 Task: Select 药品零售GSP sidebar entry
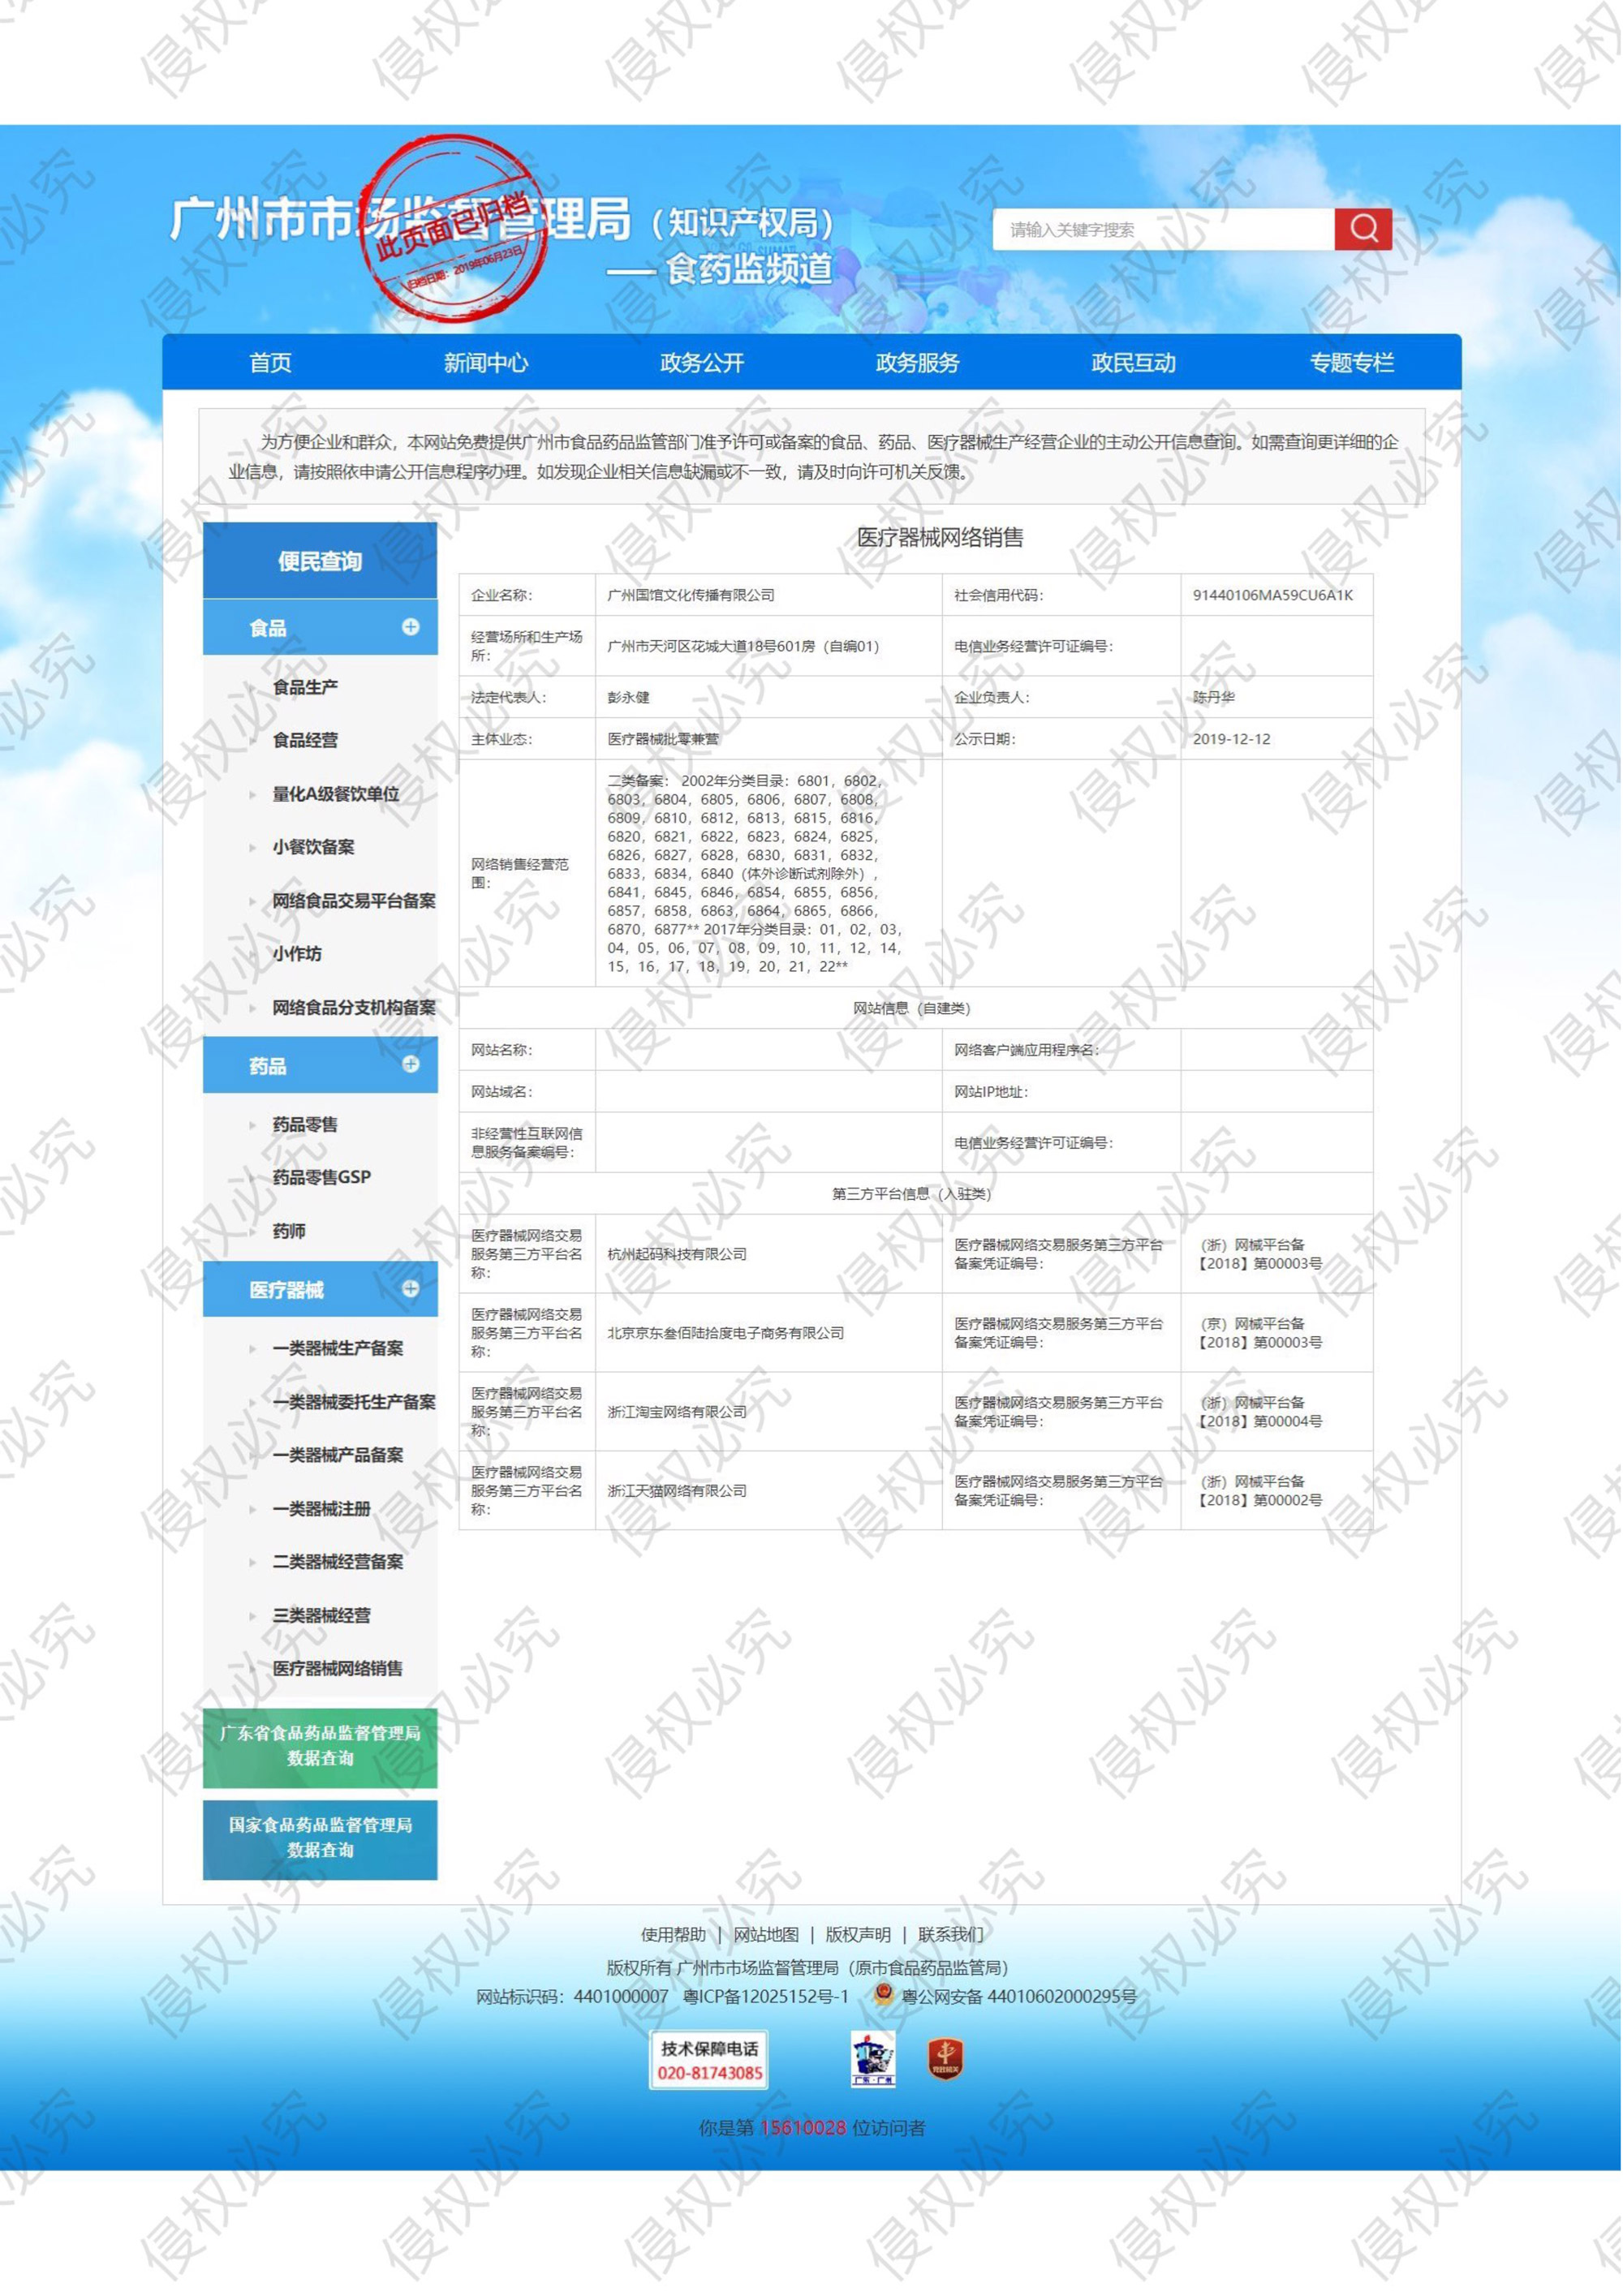click(x=321, y=1177)
